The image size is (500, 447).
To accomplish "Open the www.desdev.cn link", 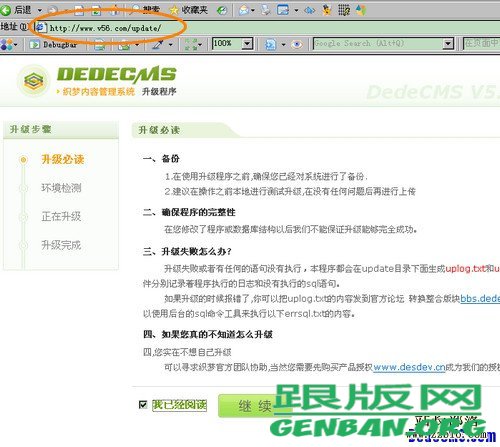I will [409, 367].
